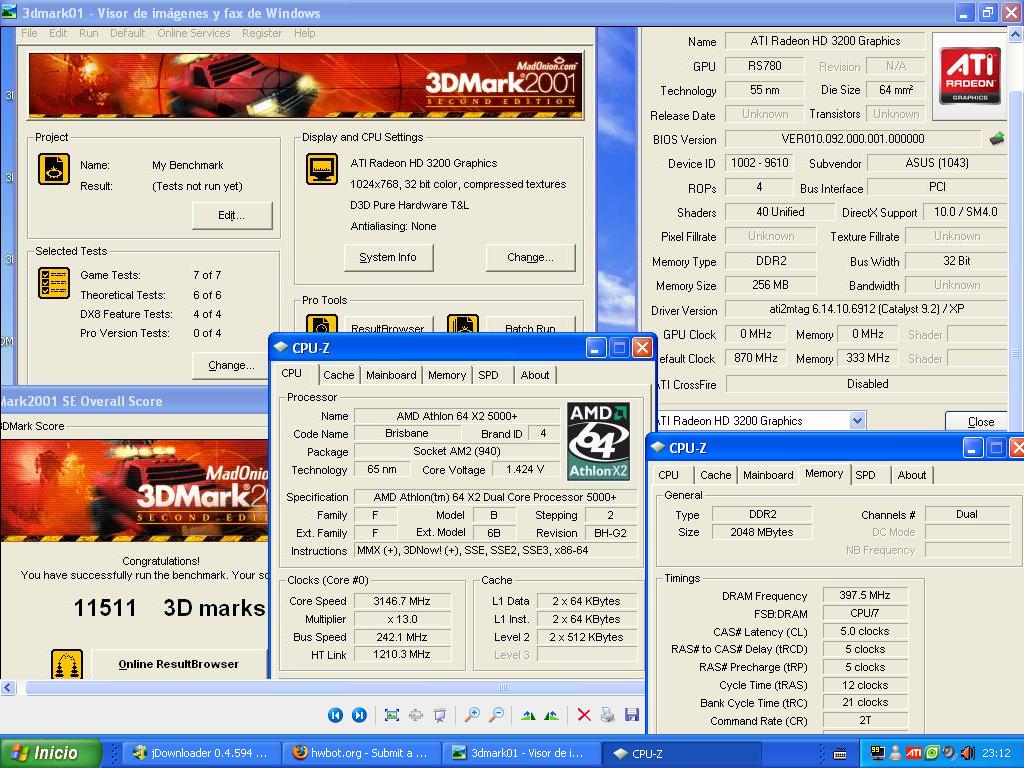
Task: Click the Actual Size icon in the viewer toolbar
Action: [416, 715]
